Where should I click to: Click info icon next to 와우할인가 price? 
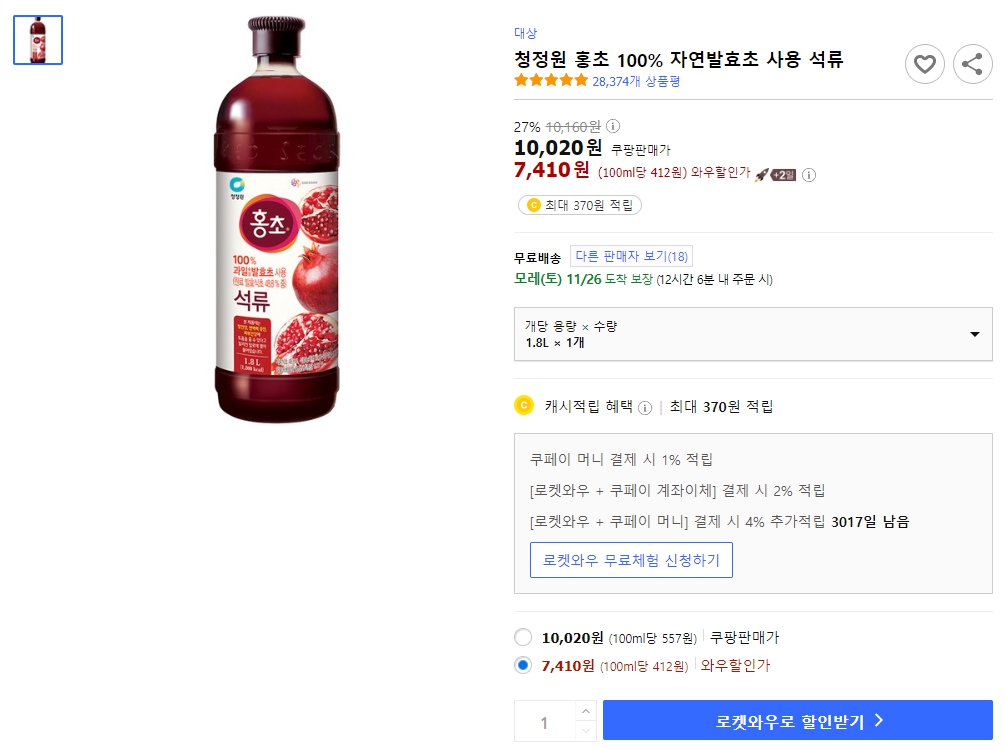point(808,175)
